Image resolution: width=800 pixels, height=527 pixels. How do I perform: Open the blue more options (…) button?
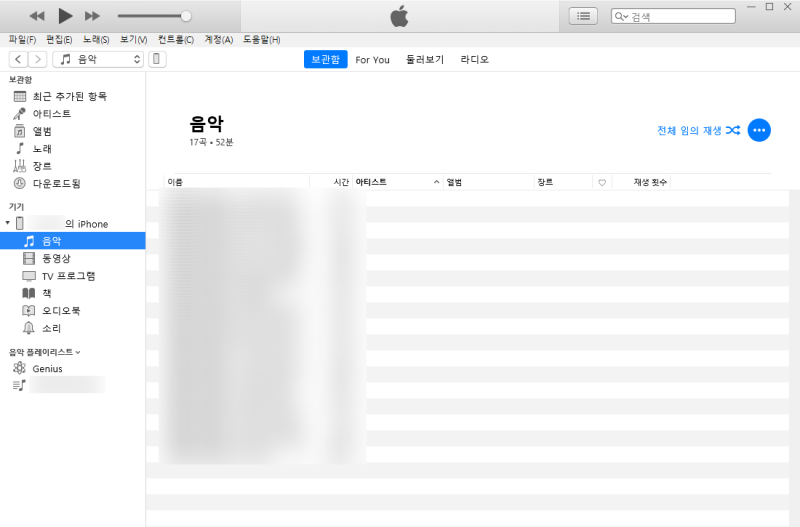759,130
